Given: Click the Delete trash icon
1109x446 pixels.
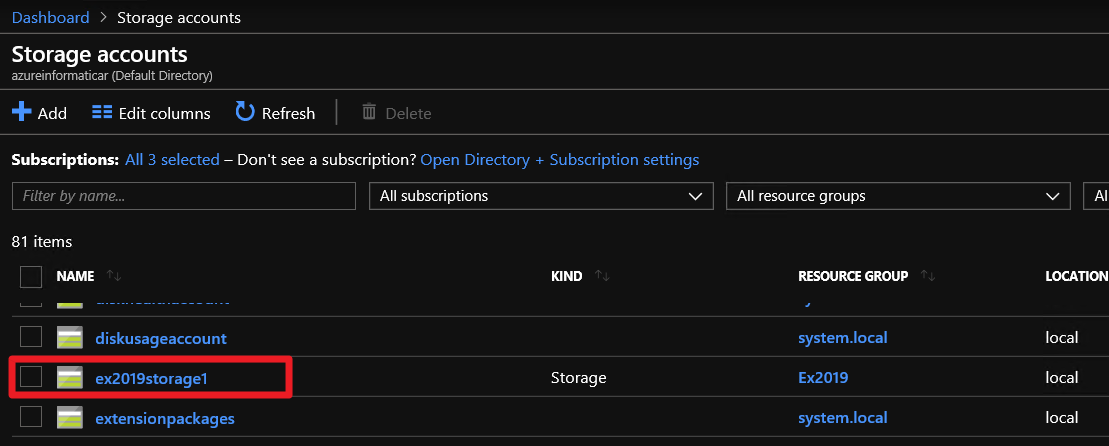Looking at the screenshot, I should (369, 112).
